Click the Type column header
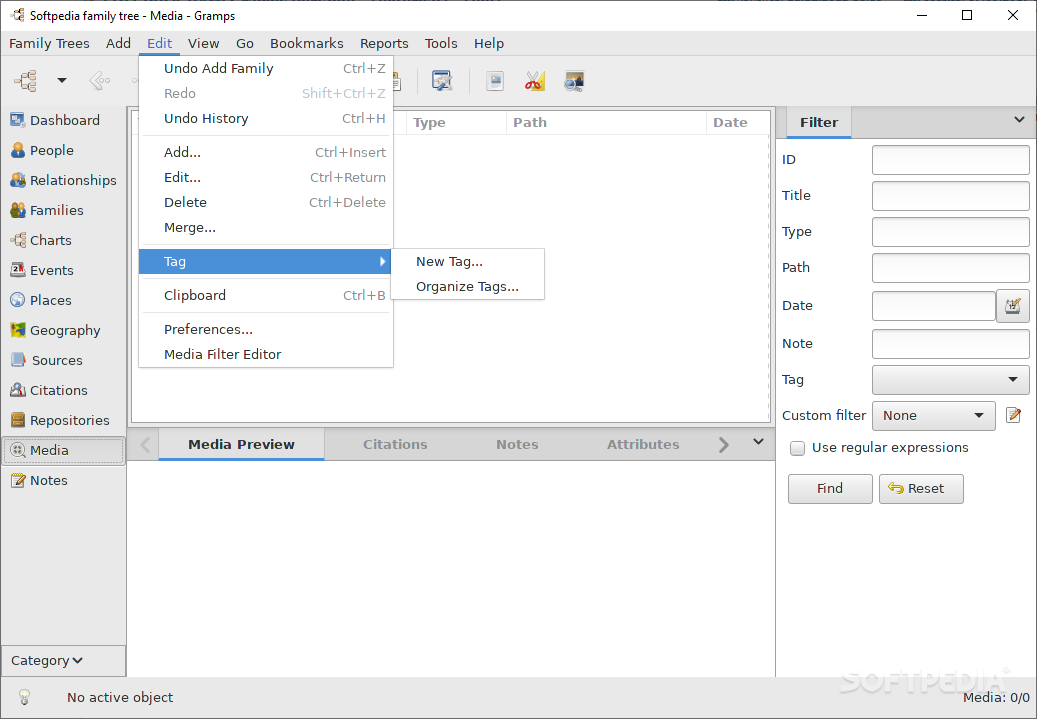1037x719 pixels. click(x=456, y=122)
